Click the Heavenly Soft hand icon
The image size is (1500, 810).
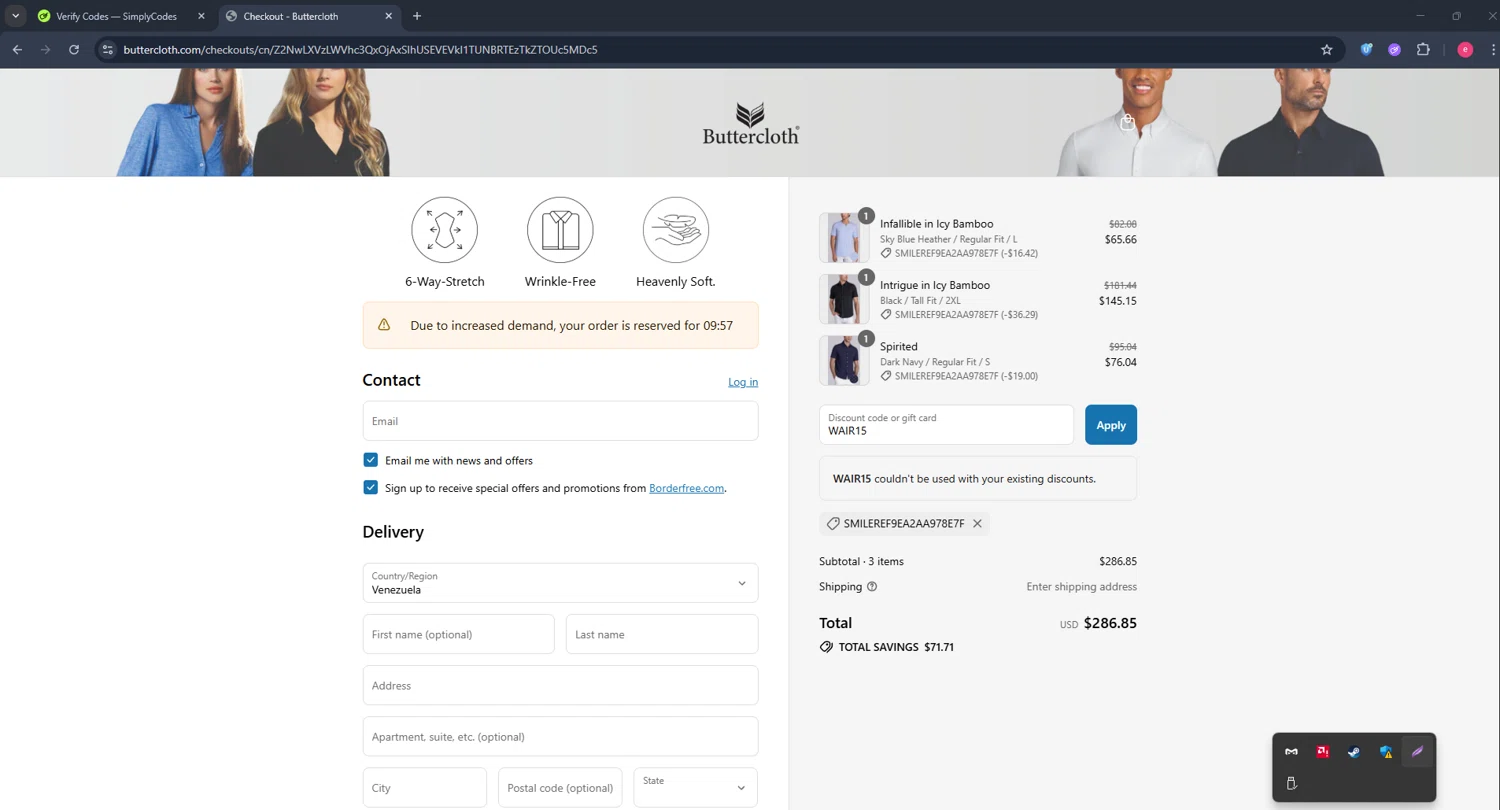click(x=676, y=230)
